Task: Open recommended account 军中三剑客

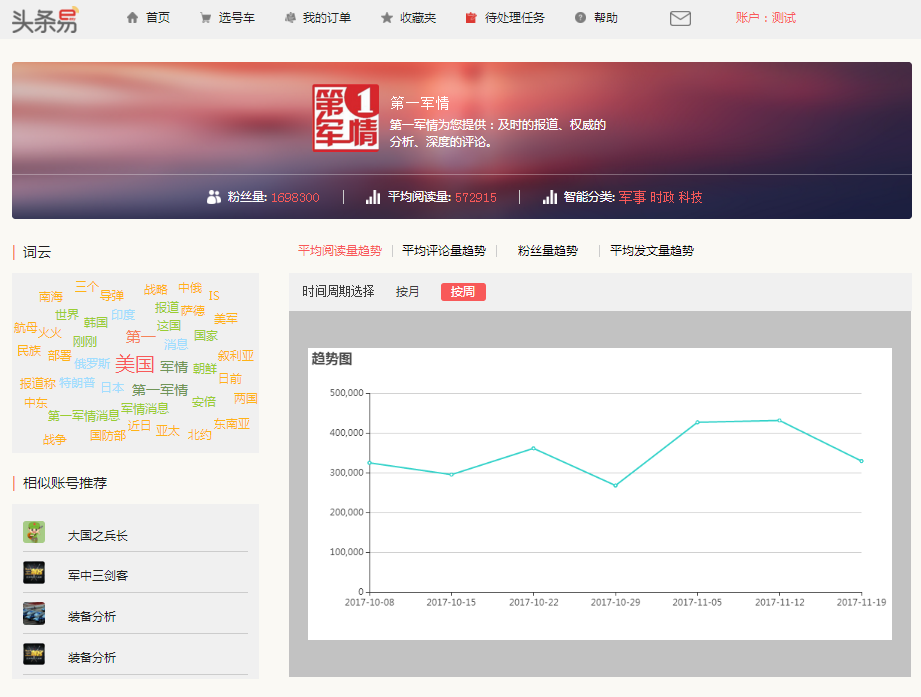Action: [98, 576]
